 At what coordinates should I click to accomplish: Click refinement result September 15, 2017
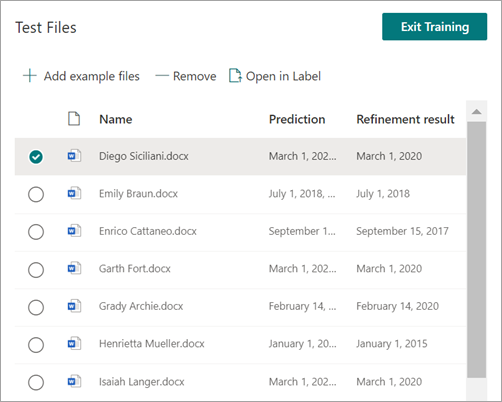402,231
